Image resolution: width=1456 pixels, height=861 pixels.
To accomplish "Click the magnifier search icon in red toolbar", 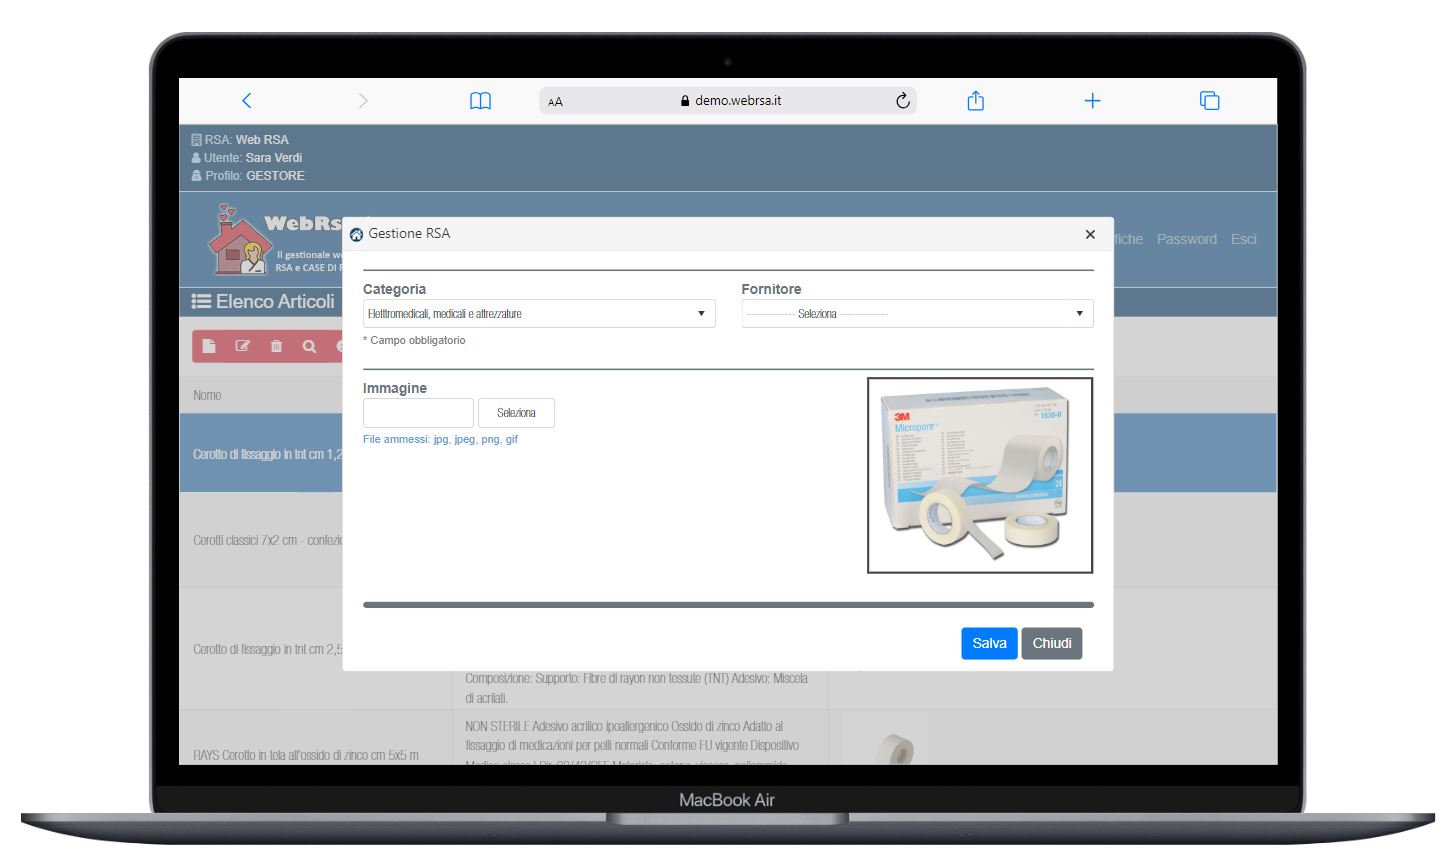I will [x=309, y=346].
